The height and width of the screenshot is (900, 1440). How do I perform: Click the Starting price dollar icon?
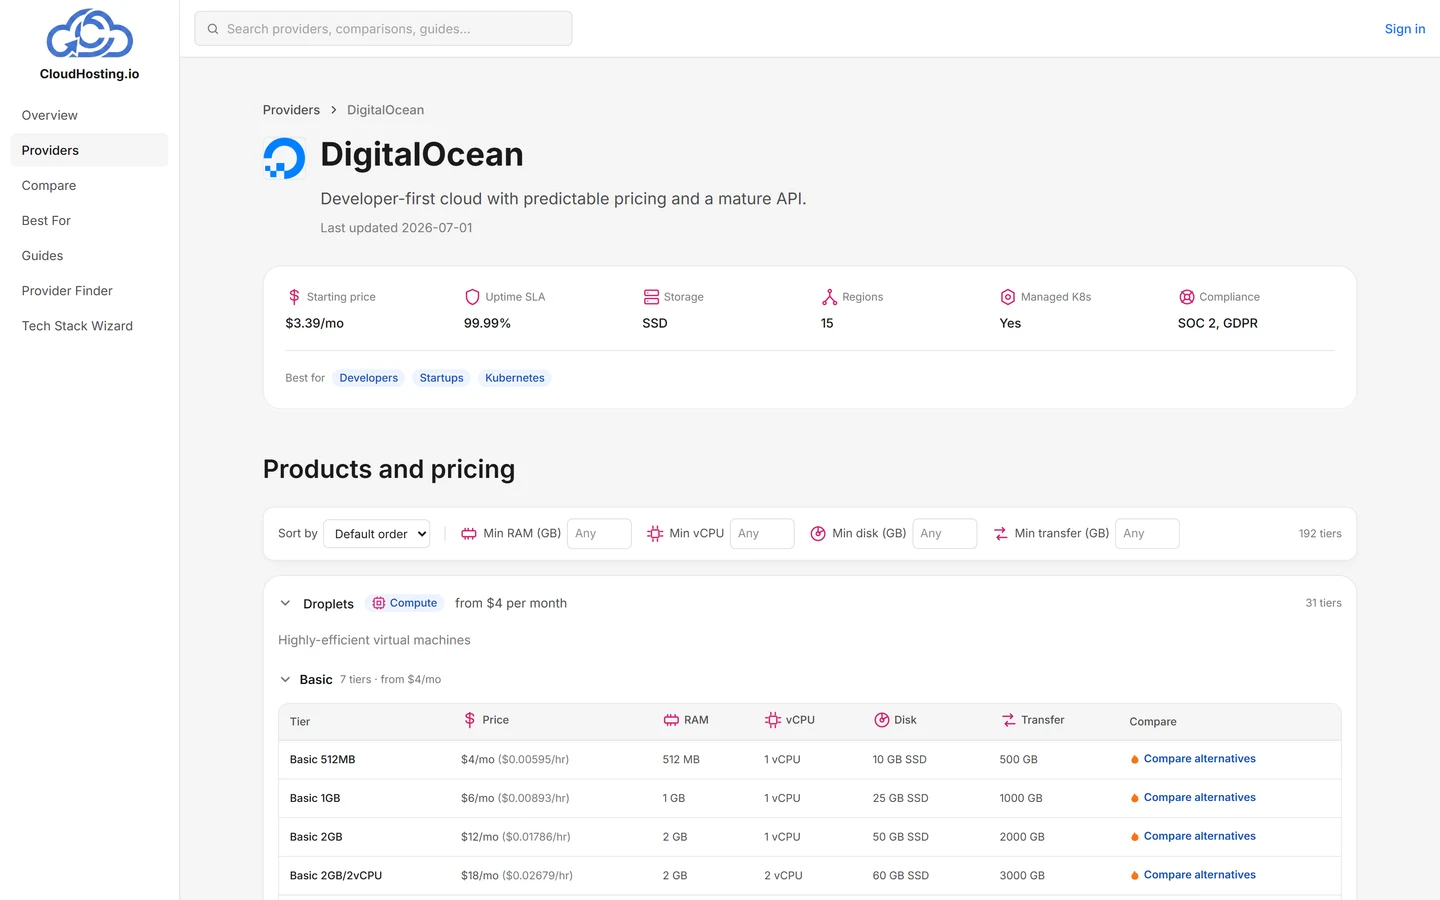point(294,297)
